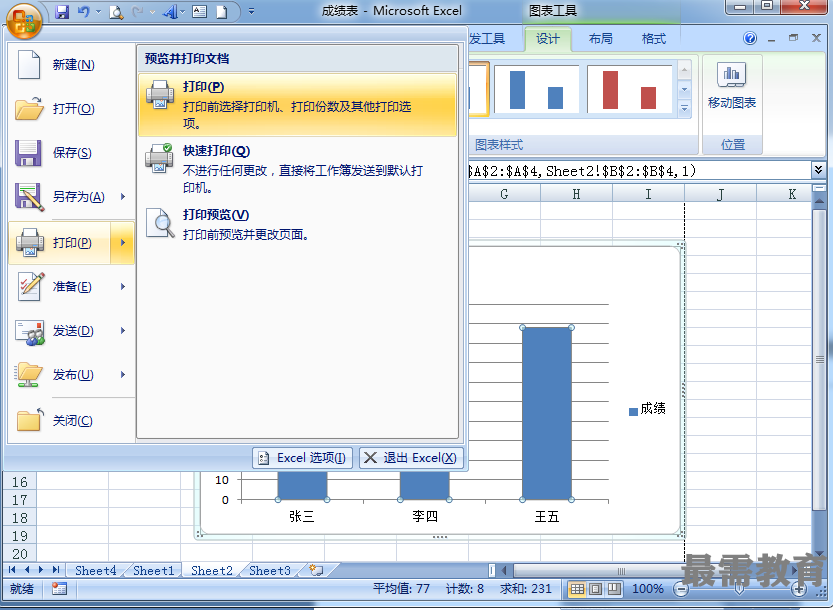The image size is (833, 610).
Task: Click column header J
Action: 720,194
